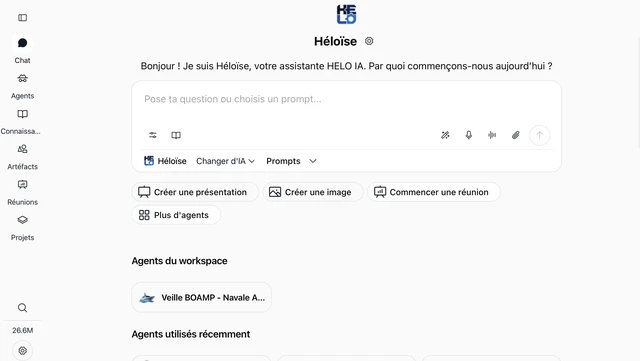Screen dimensions: 640x361
Task: Open knowledge base book icon in prompt box
Action: 176,135
